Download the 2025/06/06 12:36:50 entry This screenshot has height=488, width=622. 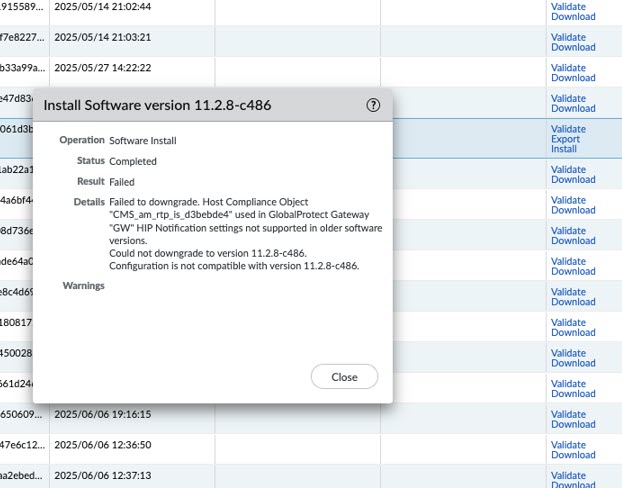(573, 455)
